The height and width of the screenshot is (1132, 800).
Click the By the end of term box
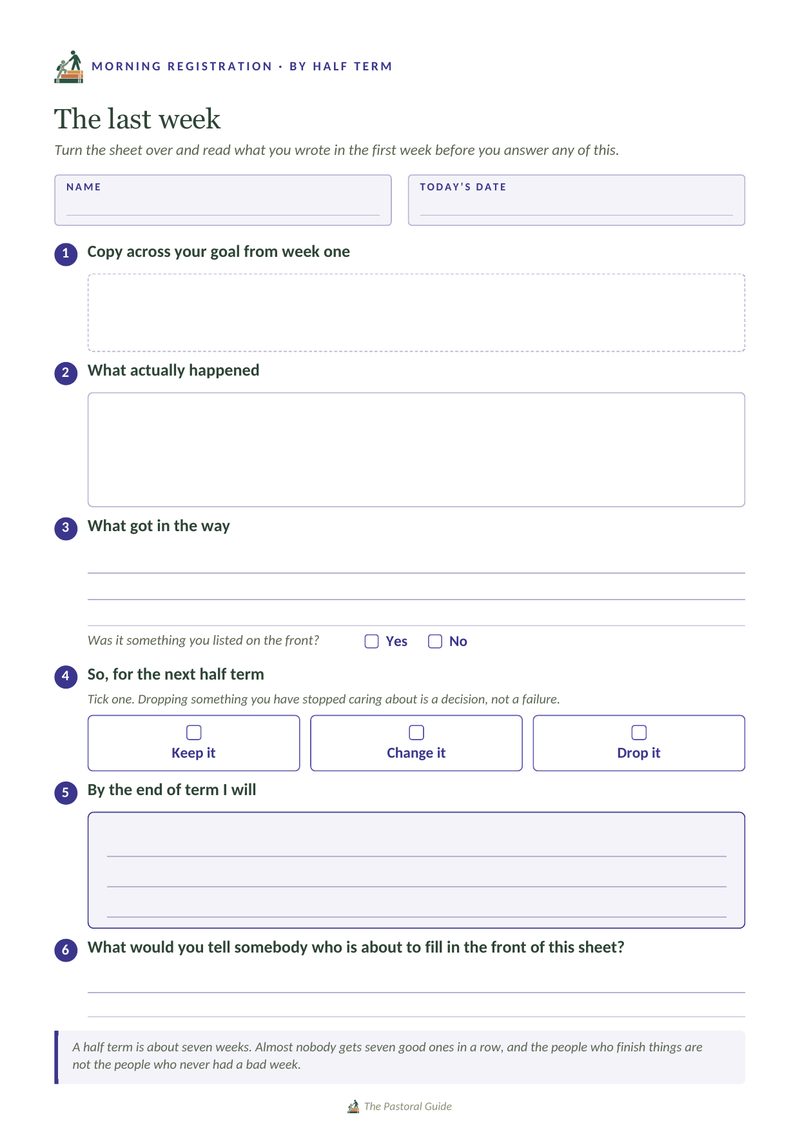point(416,870)
